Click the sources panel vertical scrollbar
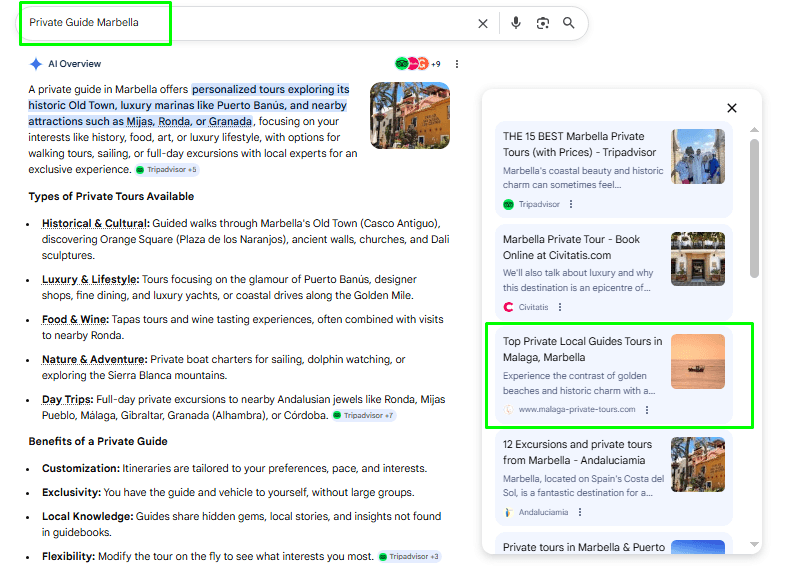793x572 pixels. point(754,208)
